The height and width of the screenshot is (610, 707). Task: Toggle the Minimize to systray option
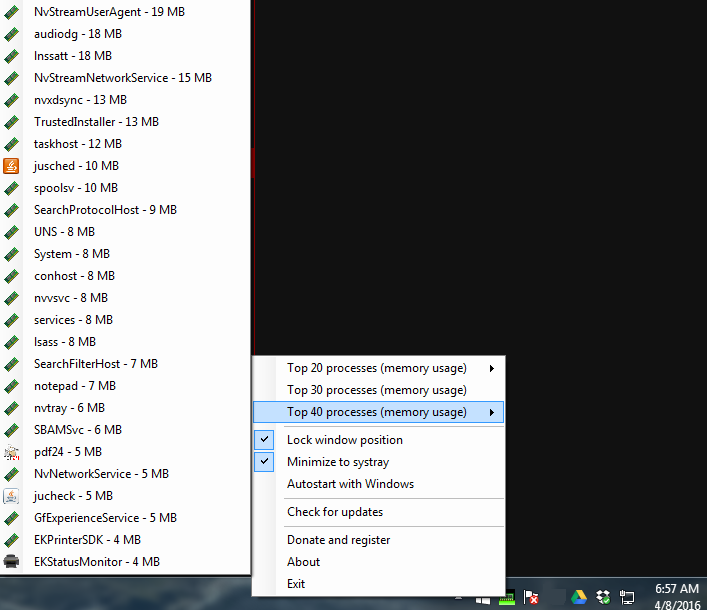coord(378,462)
